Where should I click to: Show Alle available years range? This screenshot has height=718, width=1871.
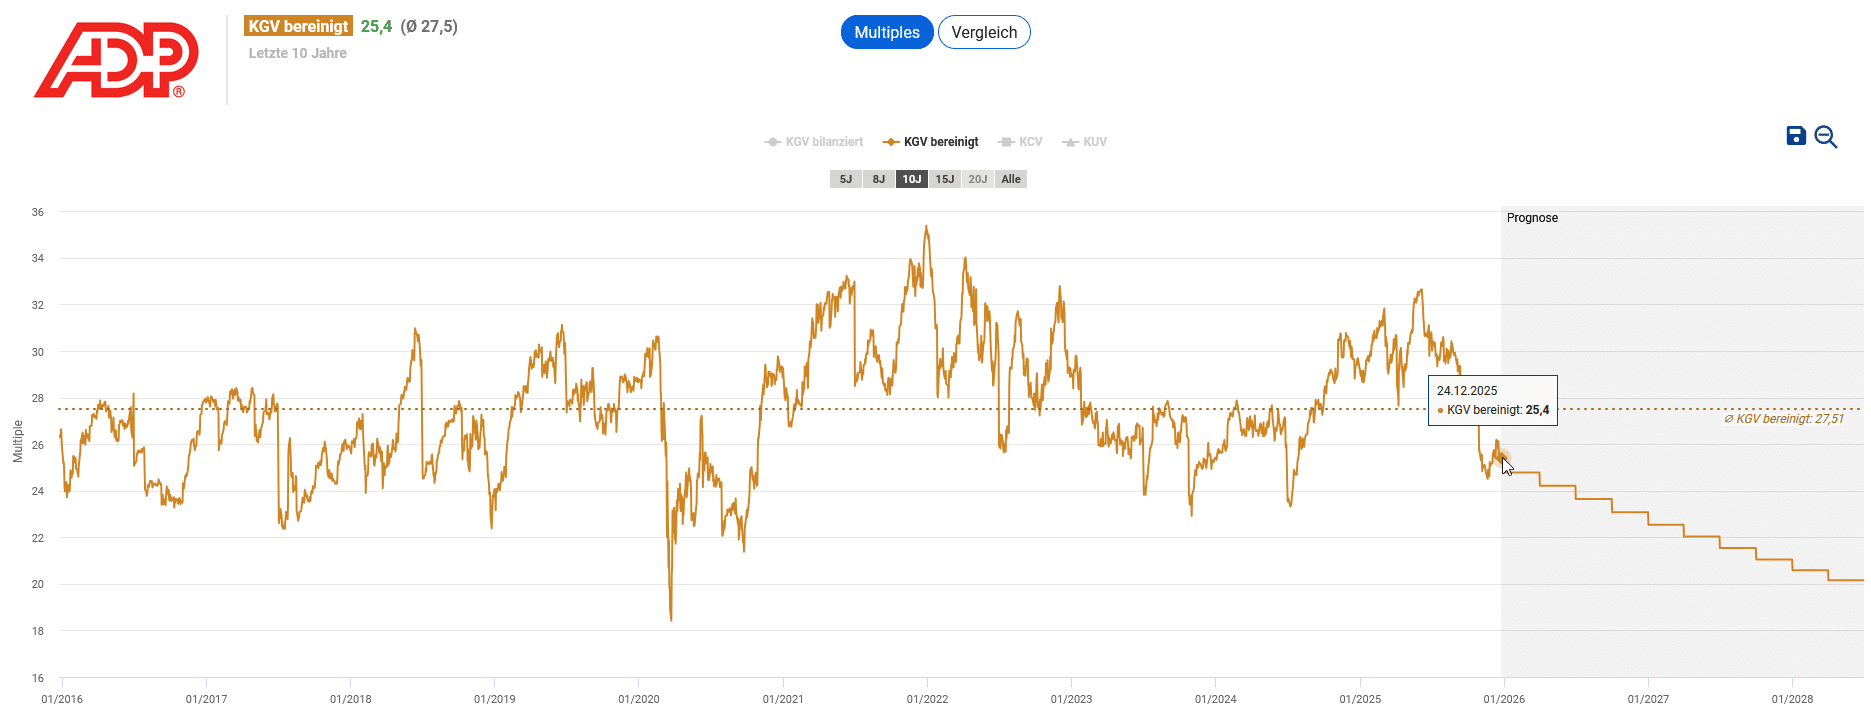[x=1011, y=179]
